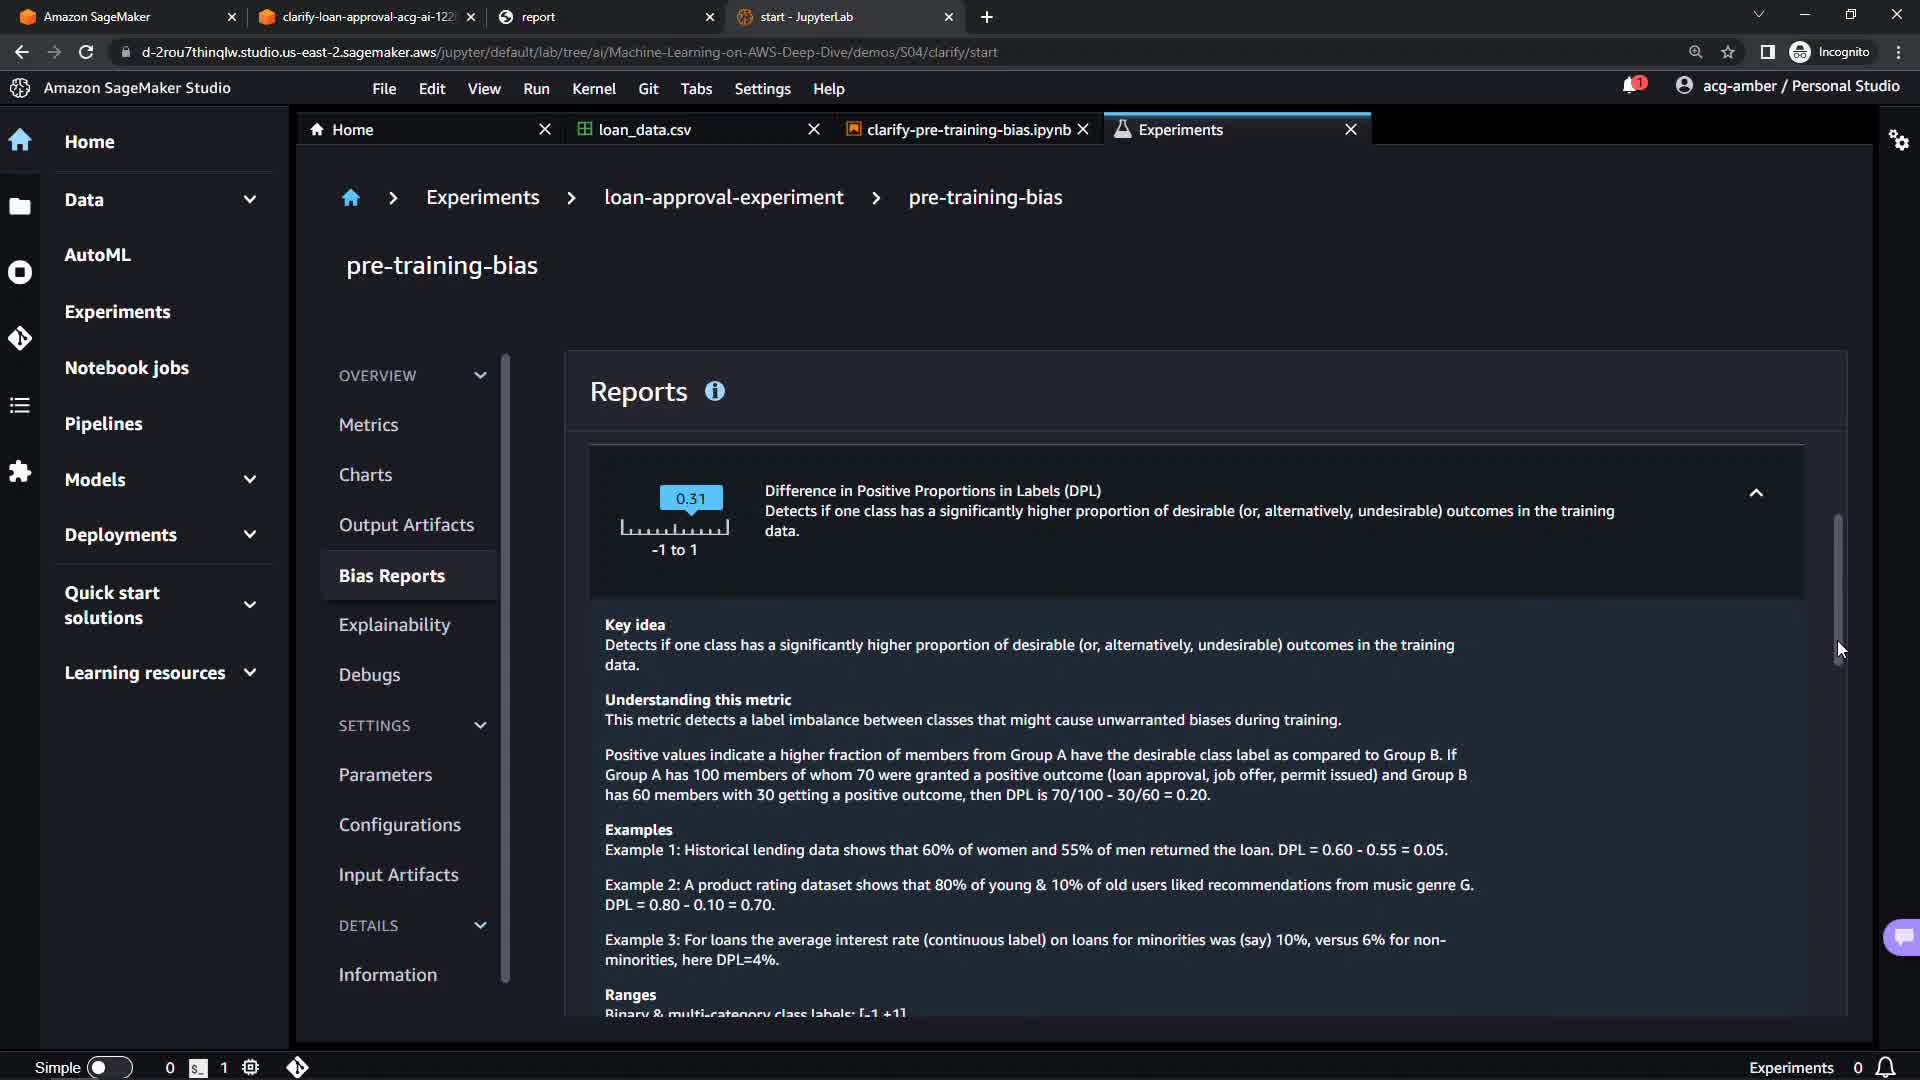Click the Reports panel vertical scrollbar
Viewport: 1920px width, 1080px height.
[x=1837, y=590]
